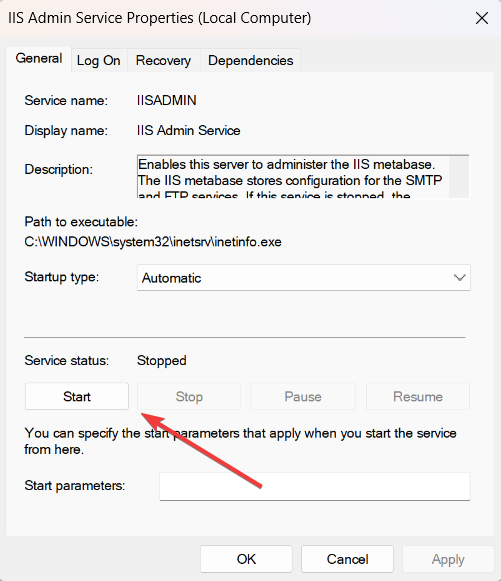Expand the Startup type dropdown arrow
Screen dimensions: 501x581
[x=459, y=278]
